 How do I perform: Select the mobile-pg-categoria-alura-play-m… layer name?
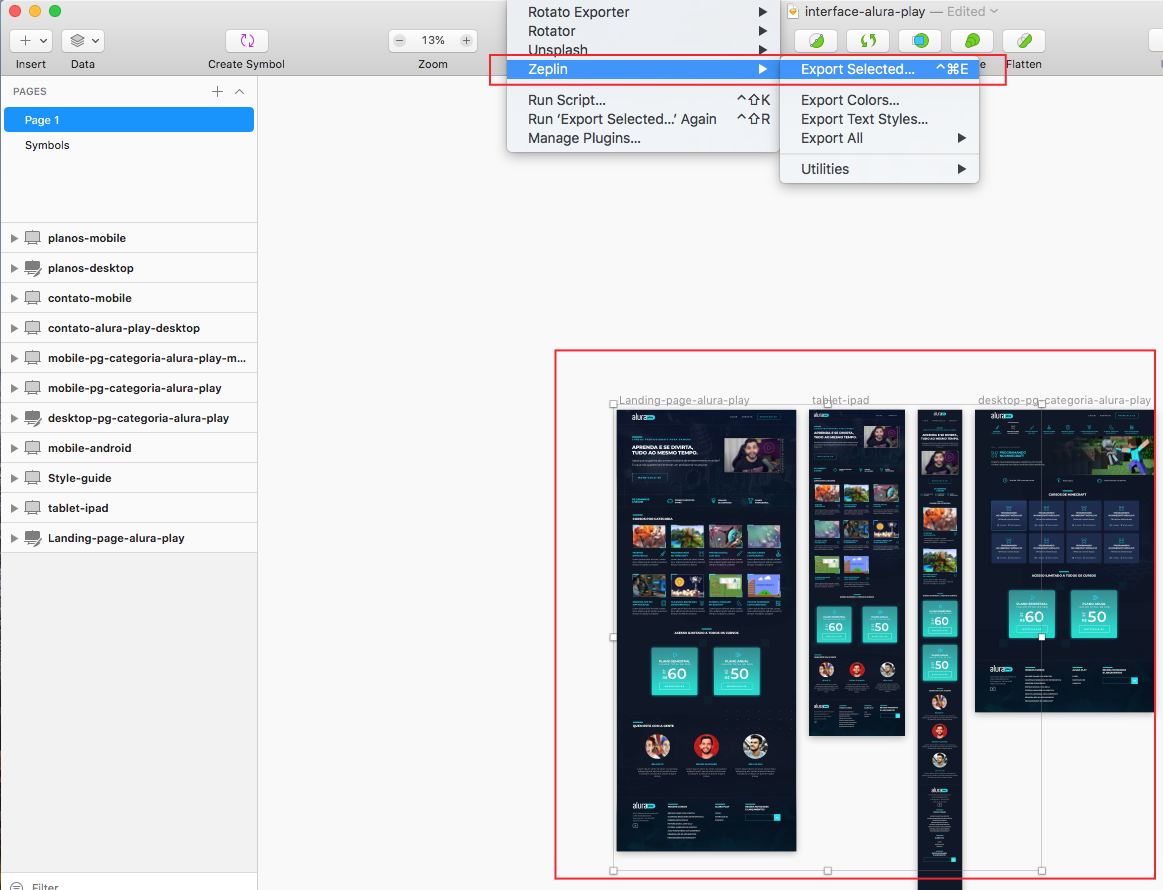(147, 358)
